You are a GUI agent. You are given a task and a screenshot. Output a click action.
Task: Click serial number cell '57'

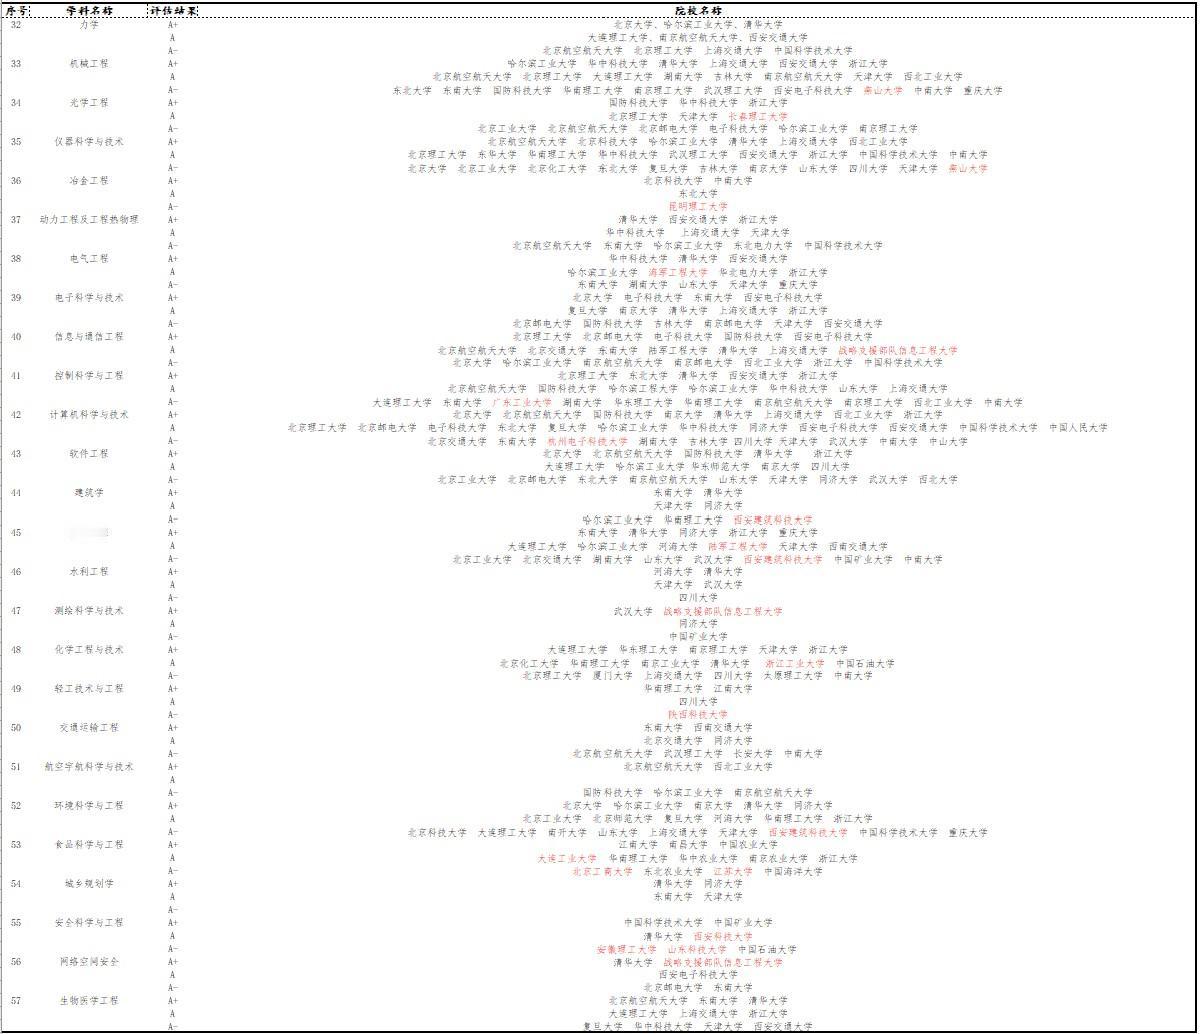tap(16, 1000)
